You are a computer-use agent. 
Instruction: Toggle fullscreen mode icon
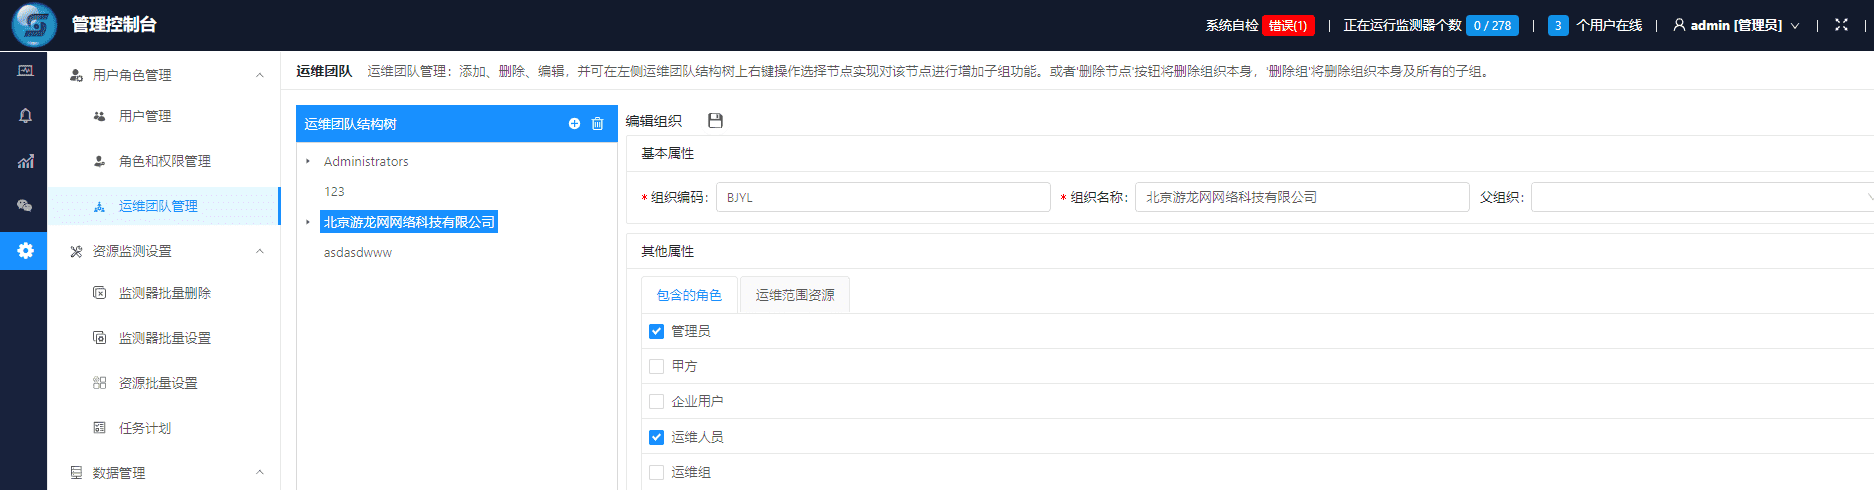pos(1841,25)
